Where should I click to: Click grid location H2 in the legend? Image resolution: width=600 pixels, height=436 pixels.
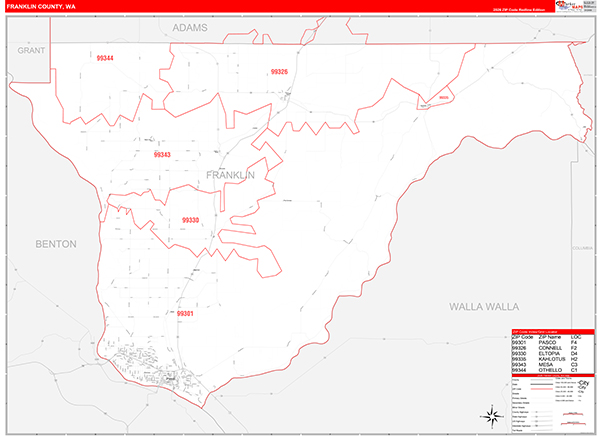coord(574,359)
